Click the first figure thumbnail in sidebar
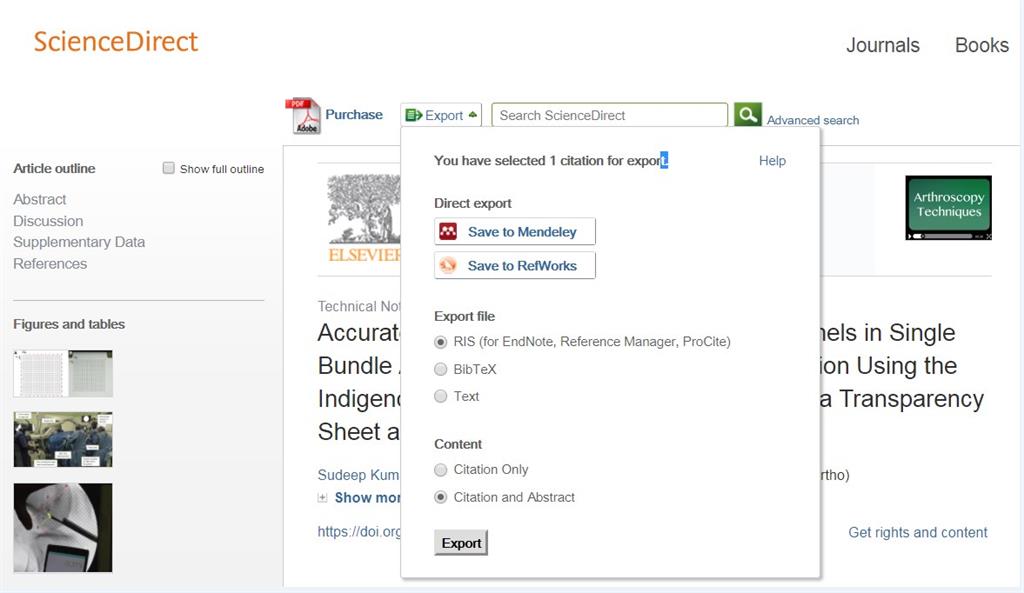The image size is (1024, 593). [x=62, y=373]
